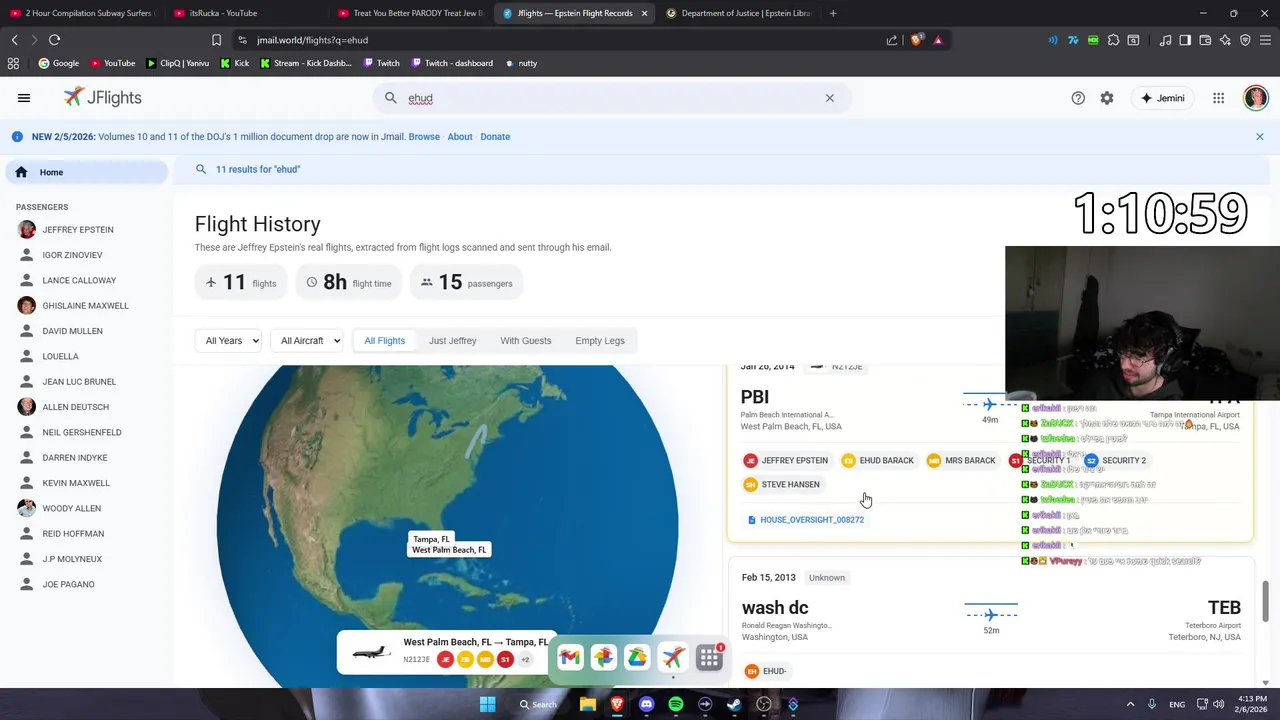This screenshot has height=720, width=1280.
Task: Open the help question-mark icon
Action: [1078, 98]
